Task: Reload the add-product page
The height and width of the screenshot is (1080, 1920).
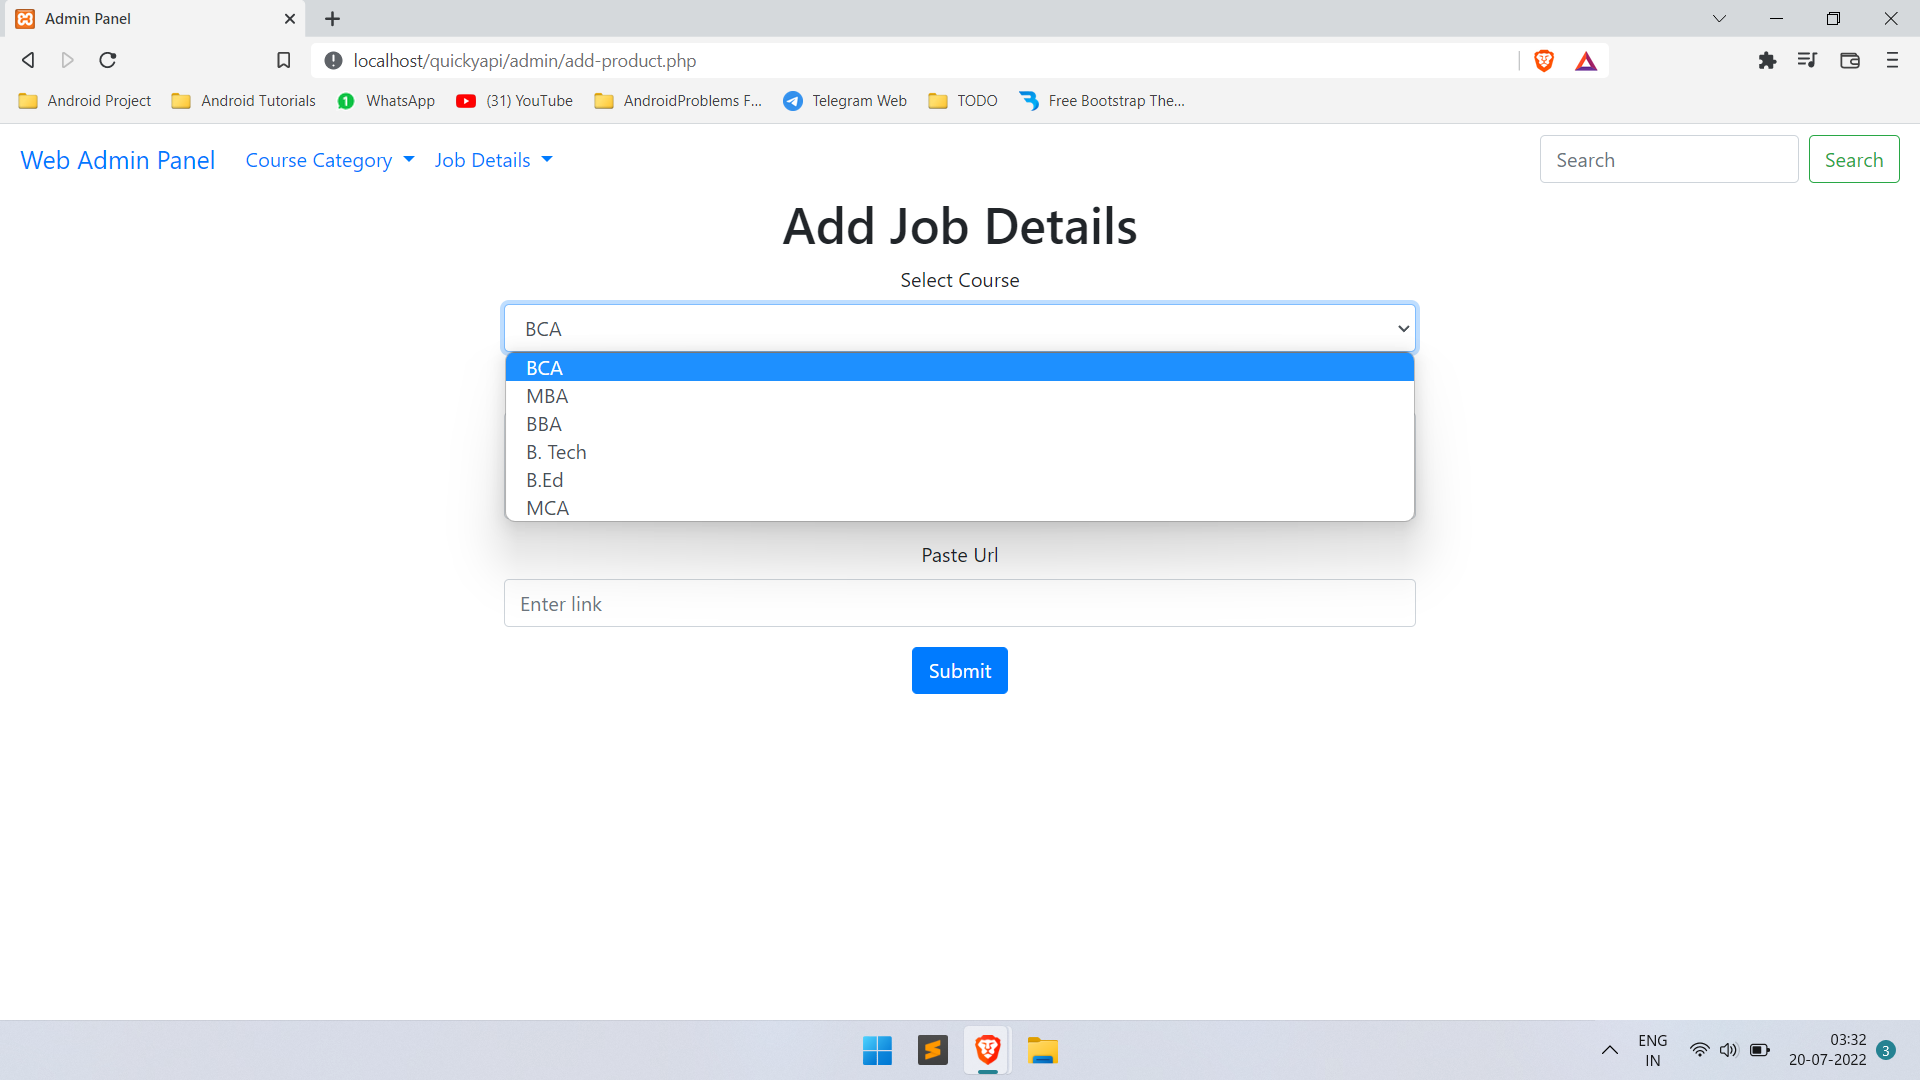Action: pos(108,60)
